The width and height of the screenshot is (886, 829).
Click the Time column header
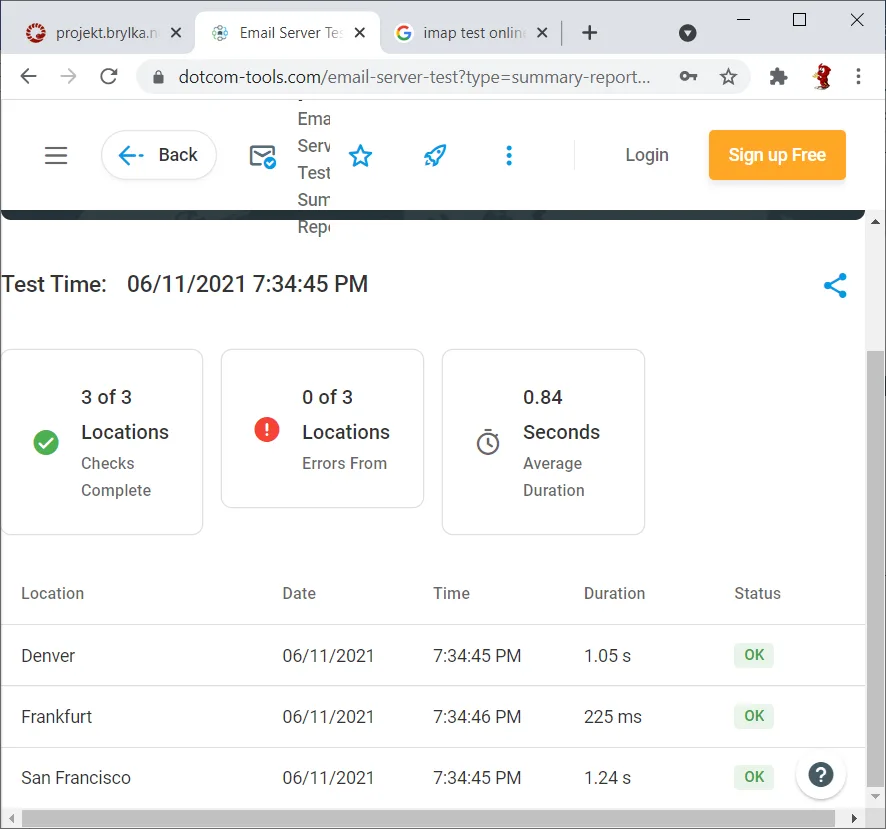(x=451, y=593)
